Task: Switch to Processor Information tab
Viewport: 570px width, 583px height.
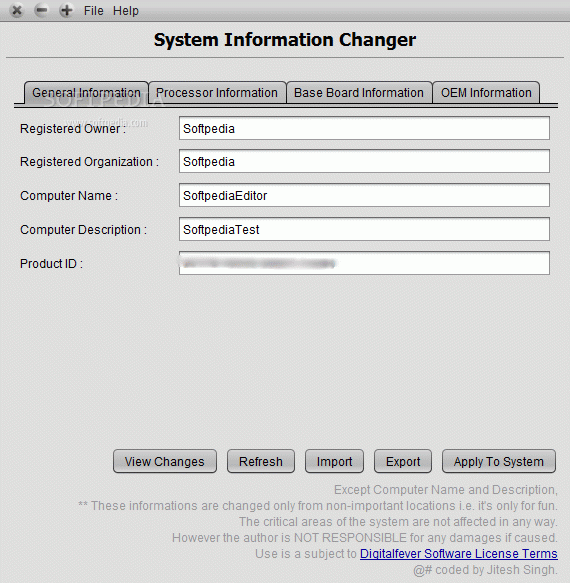Action: pyautogui.click(x=217, y=93)
